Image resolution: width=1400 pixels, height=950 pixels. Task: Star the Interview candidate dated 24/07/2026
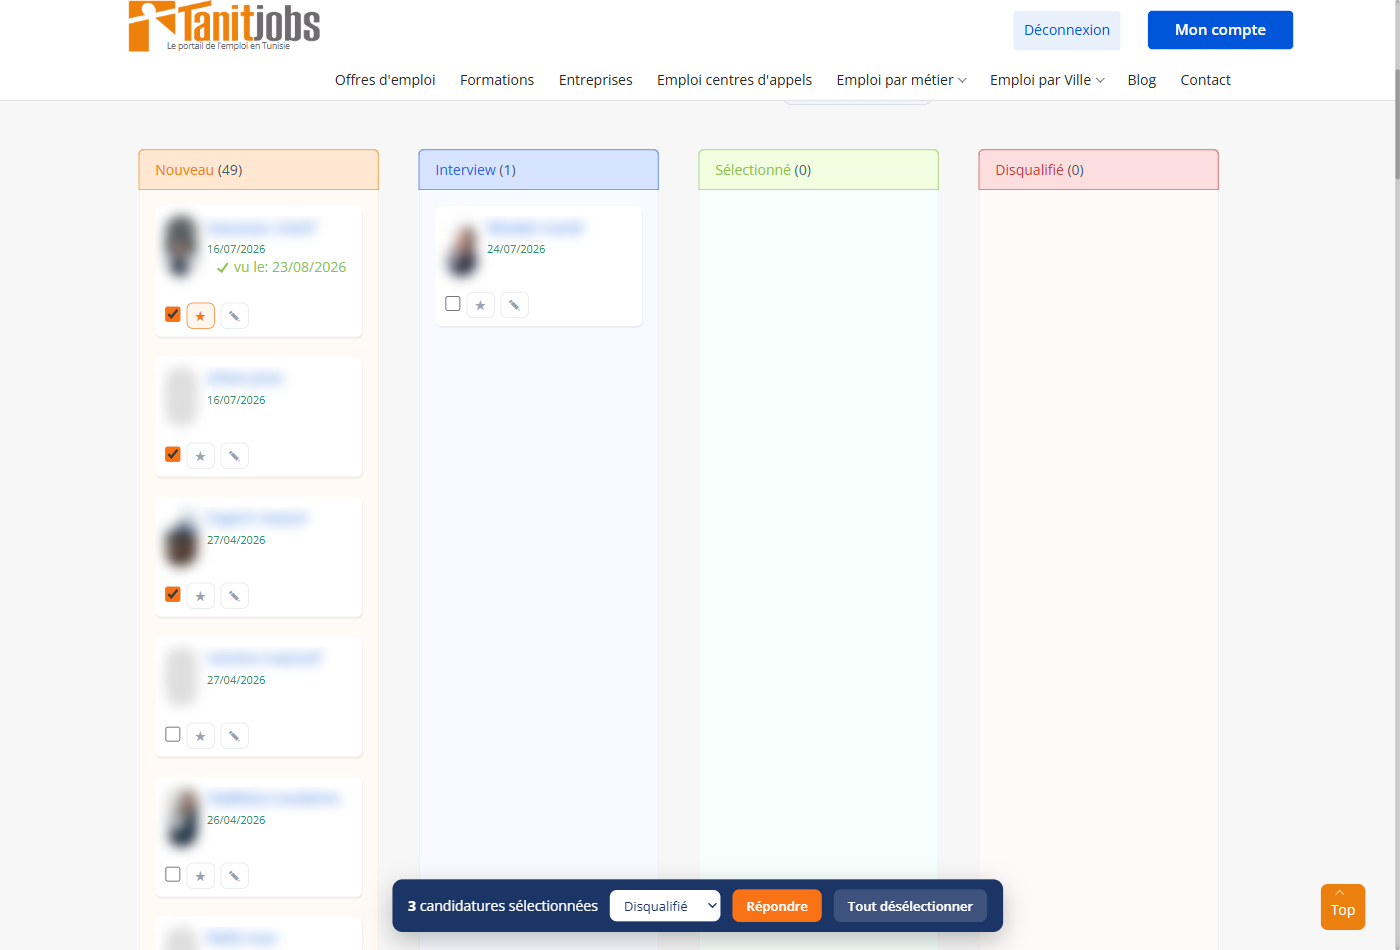tap(480, 305)
